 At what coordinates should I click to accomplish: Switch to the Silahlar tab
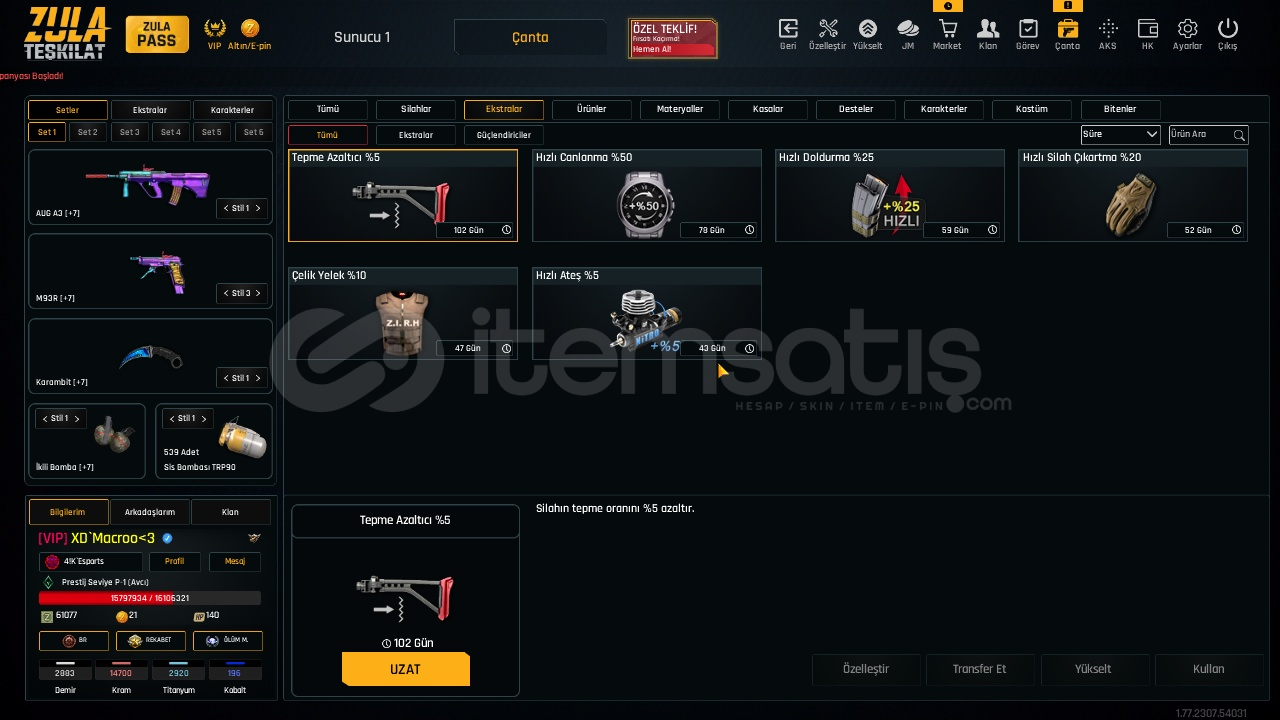[x=416, y=109]
